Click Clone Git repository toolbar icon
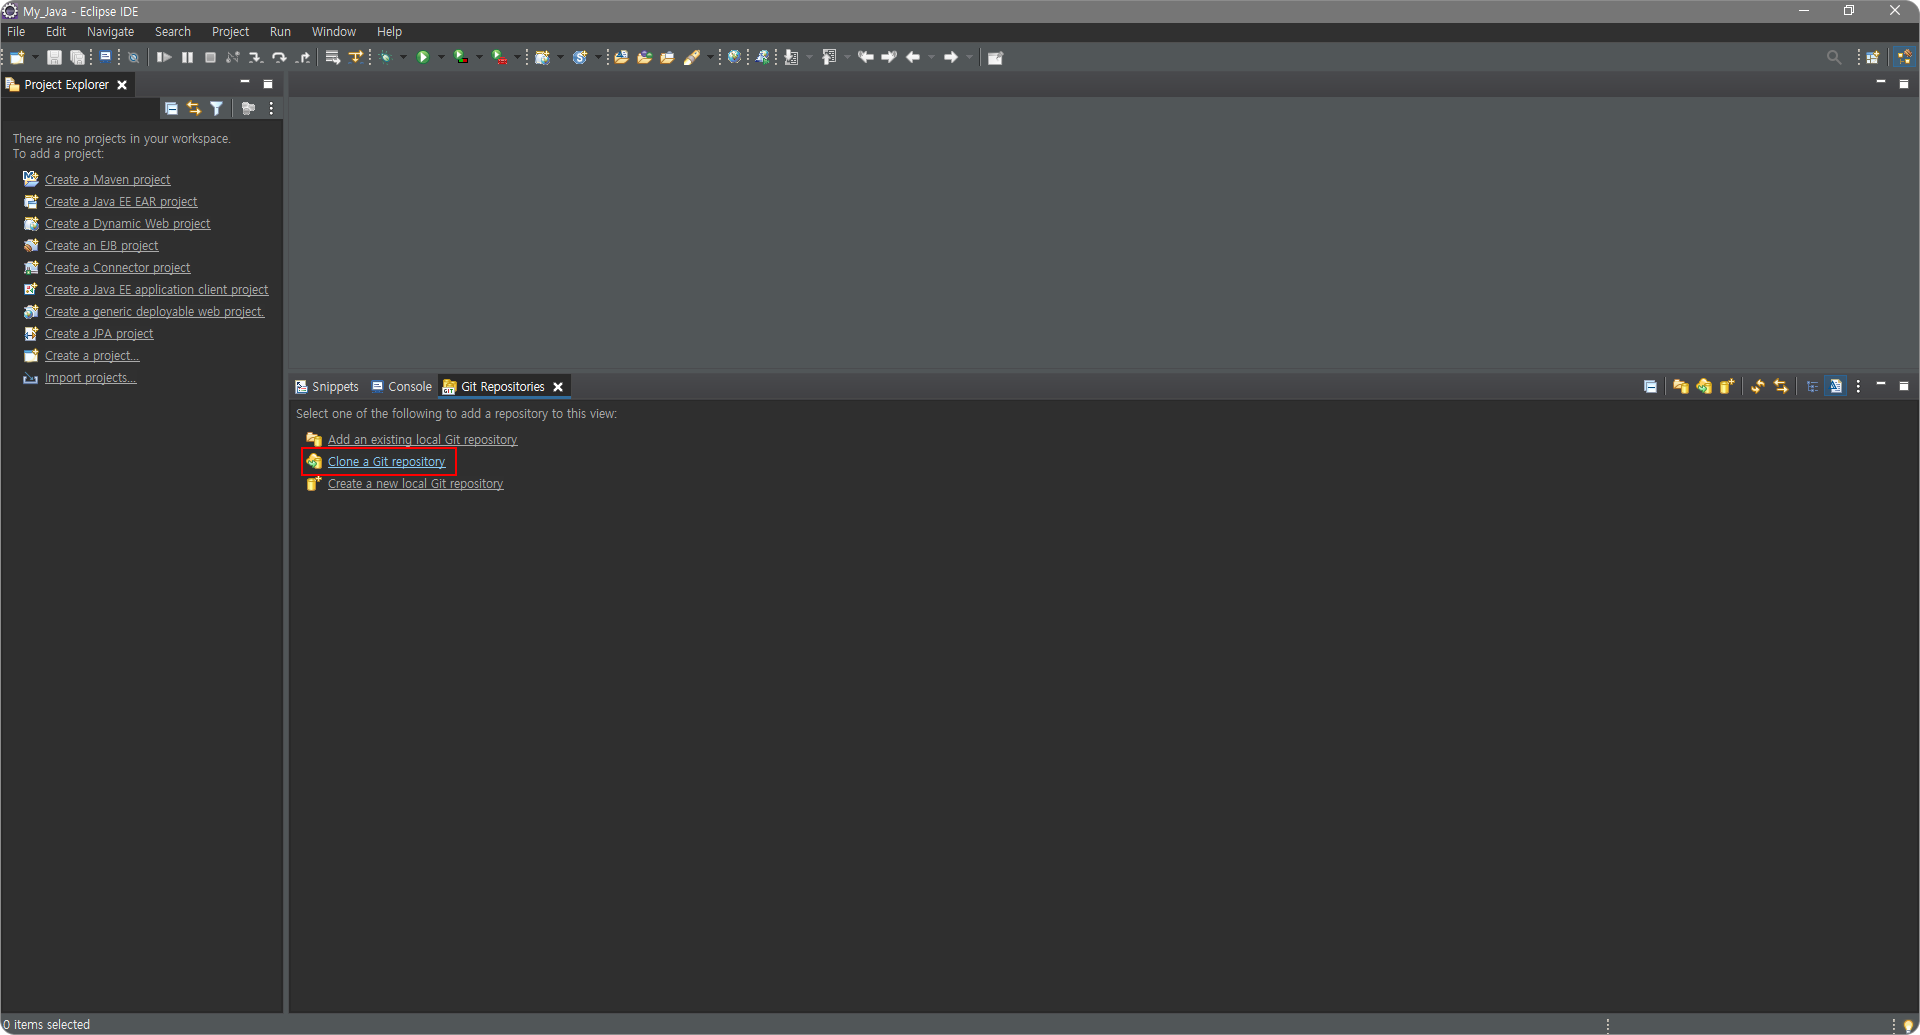Screen dimensions: 1920x1035 tap(1703, 386)
